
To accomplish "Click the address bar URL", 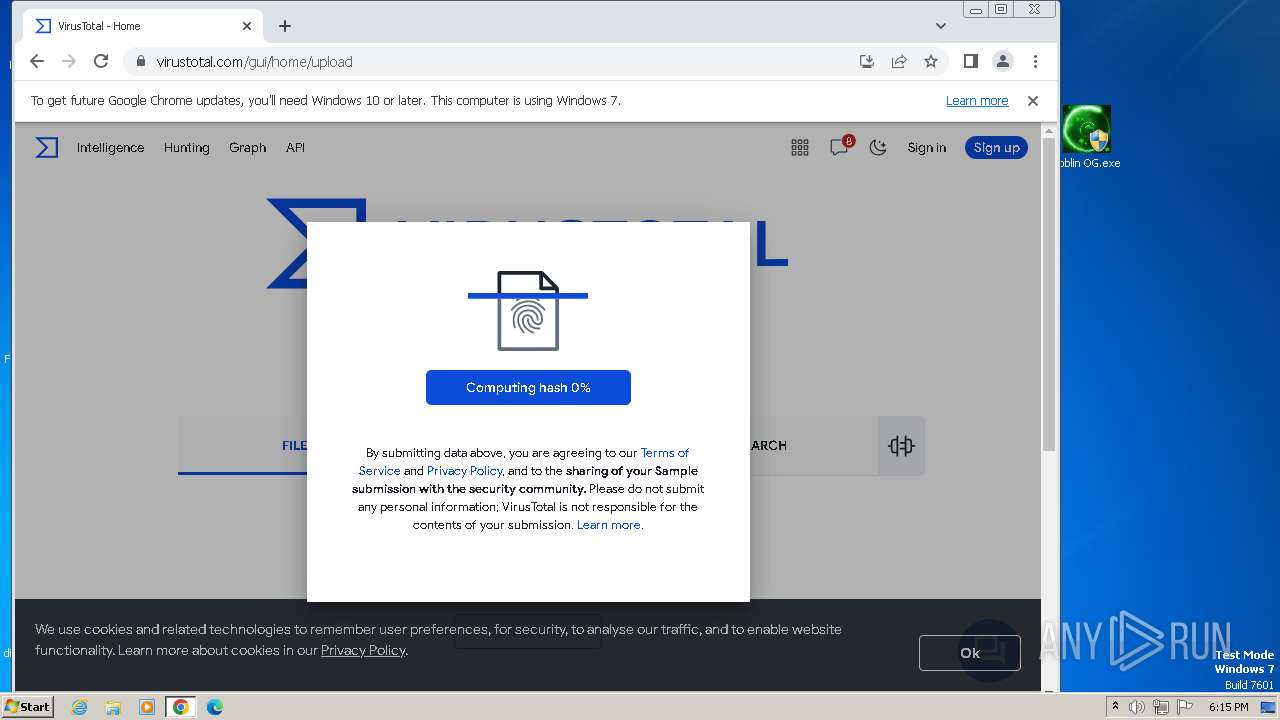I will coord(255,62).
